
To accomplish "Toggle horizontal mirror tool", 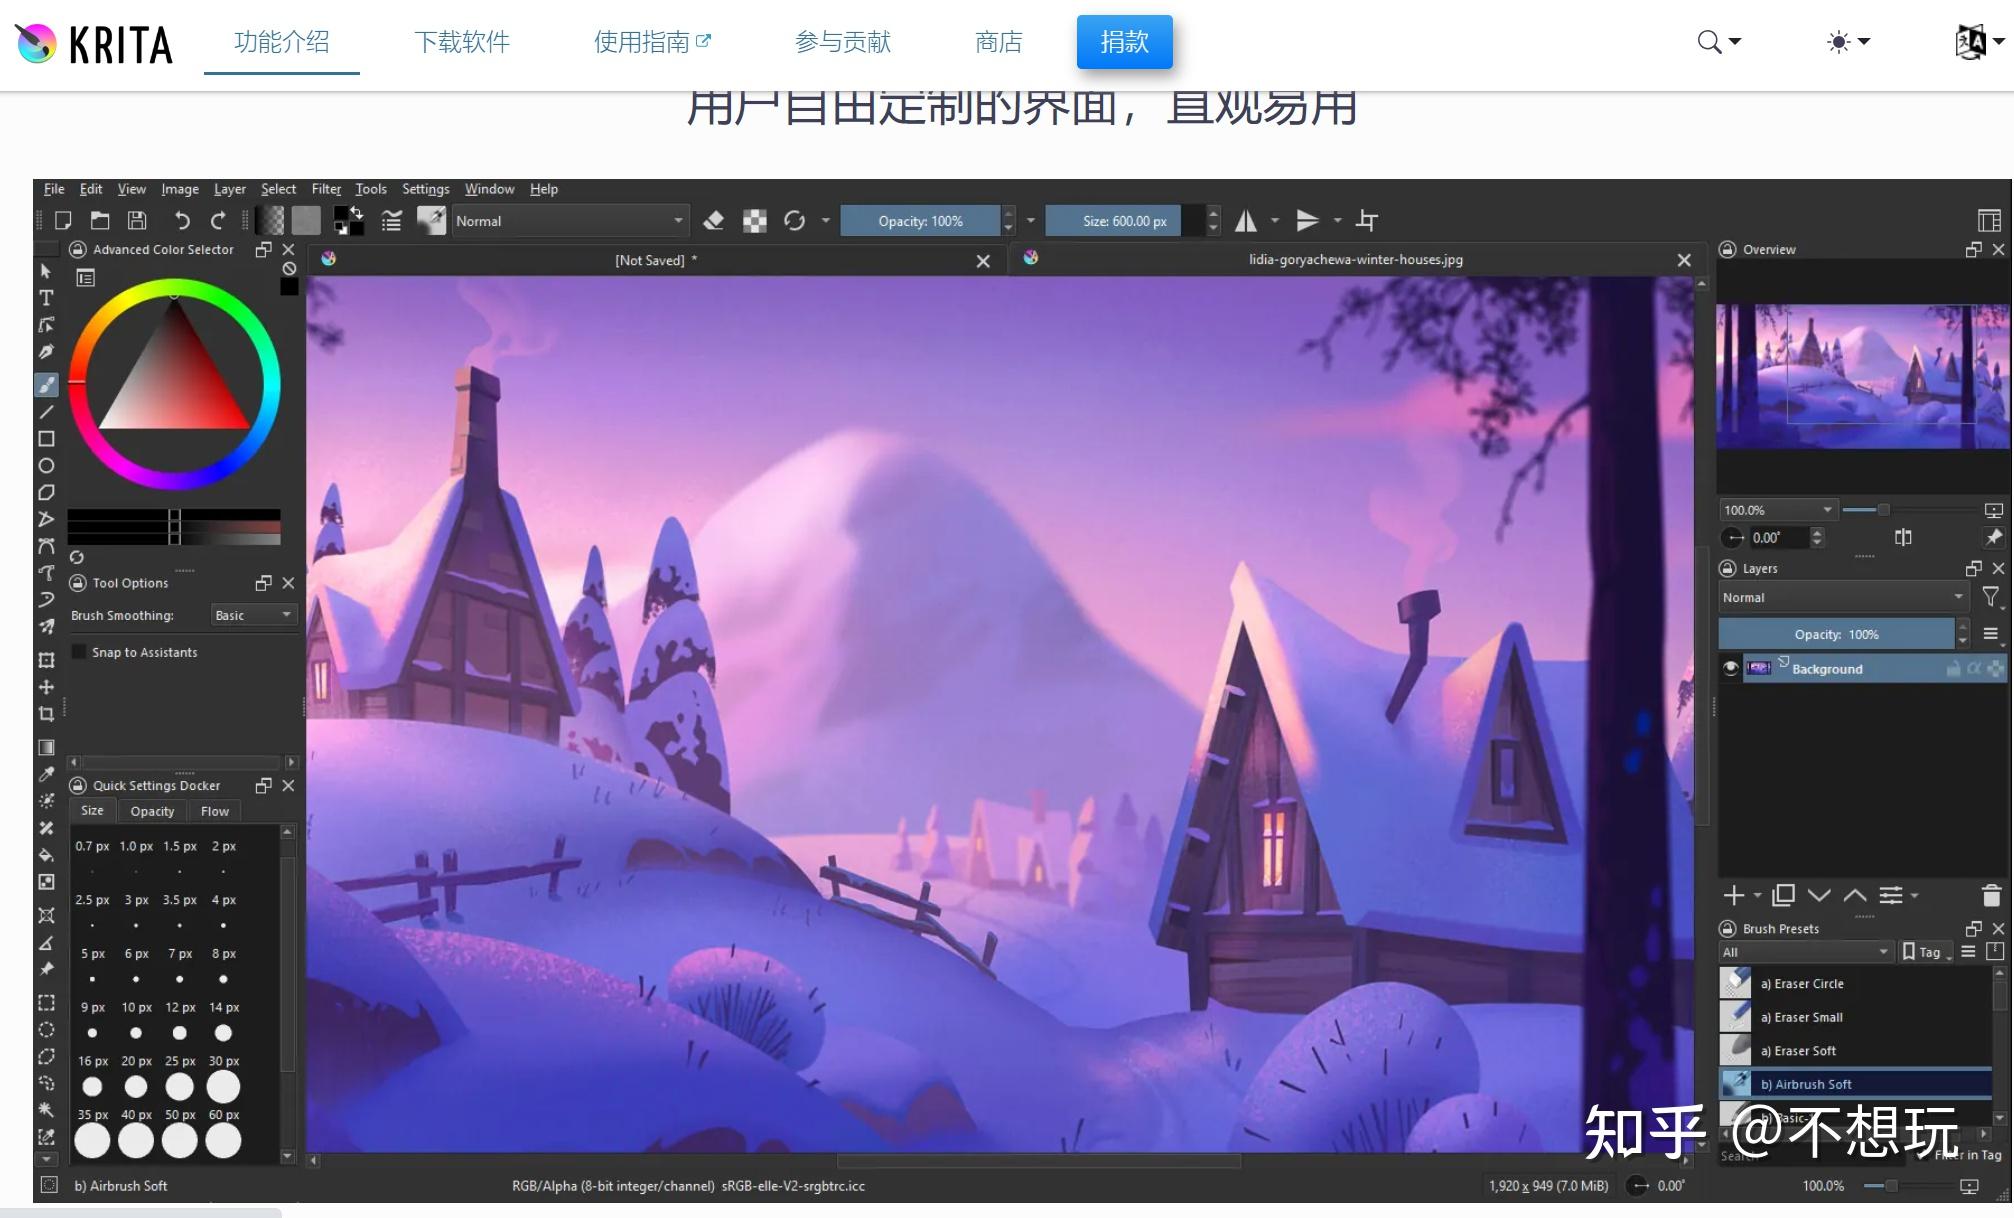I will 1246,221.
